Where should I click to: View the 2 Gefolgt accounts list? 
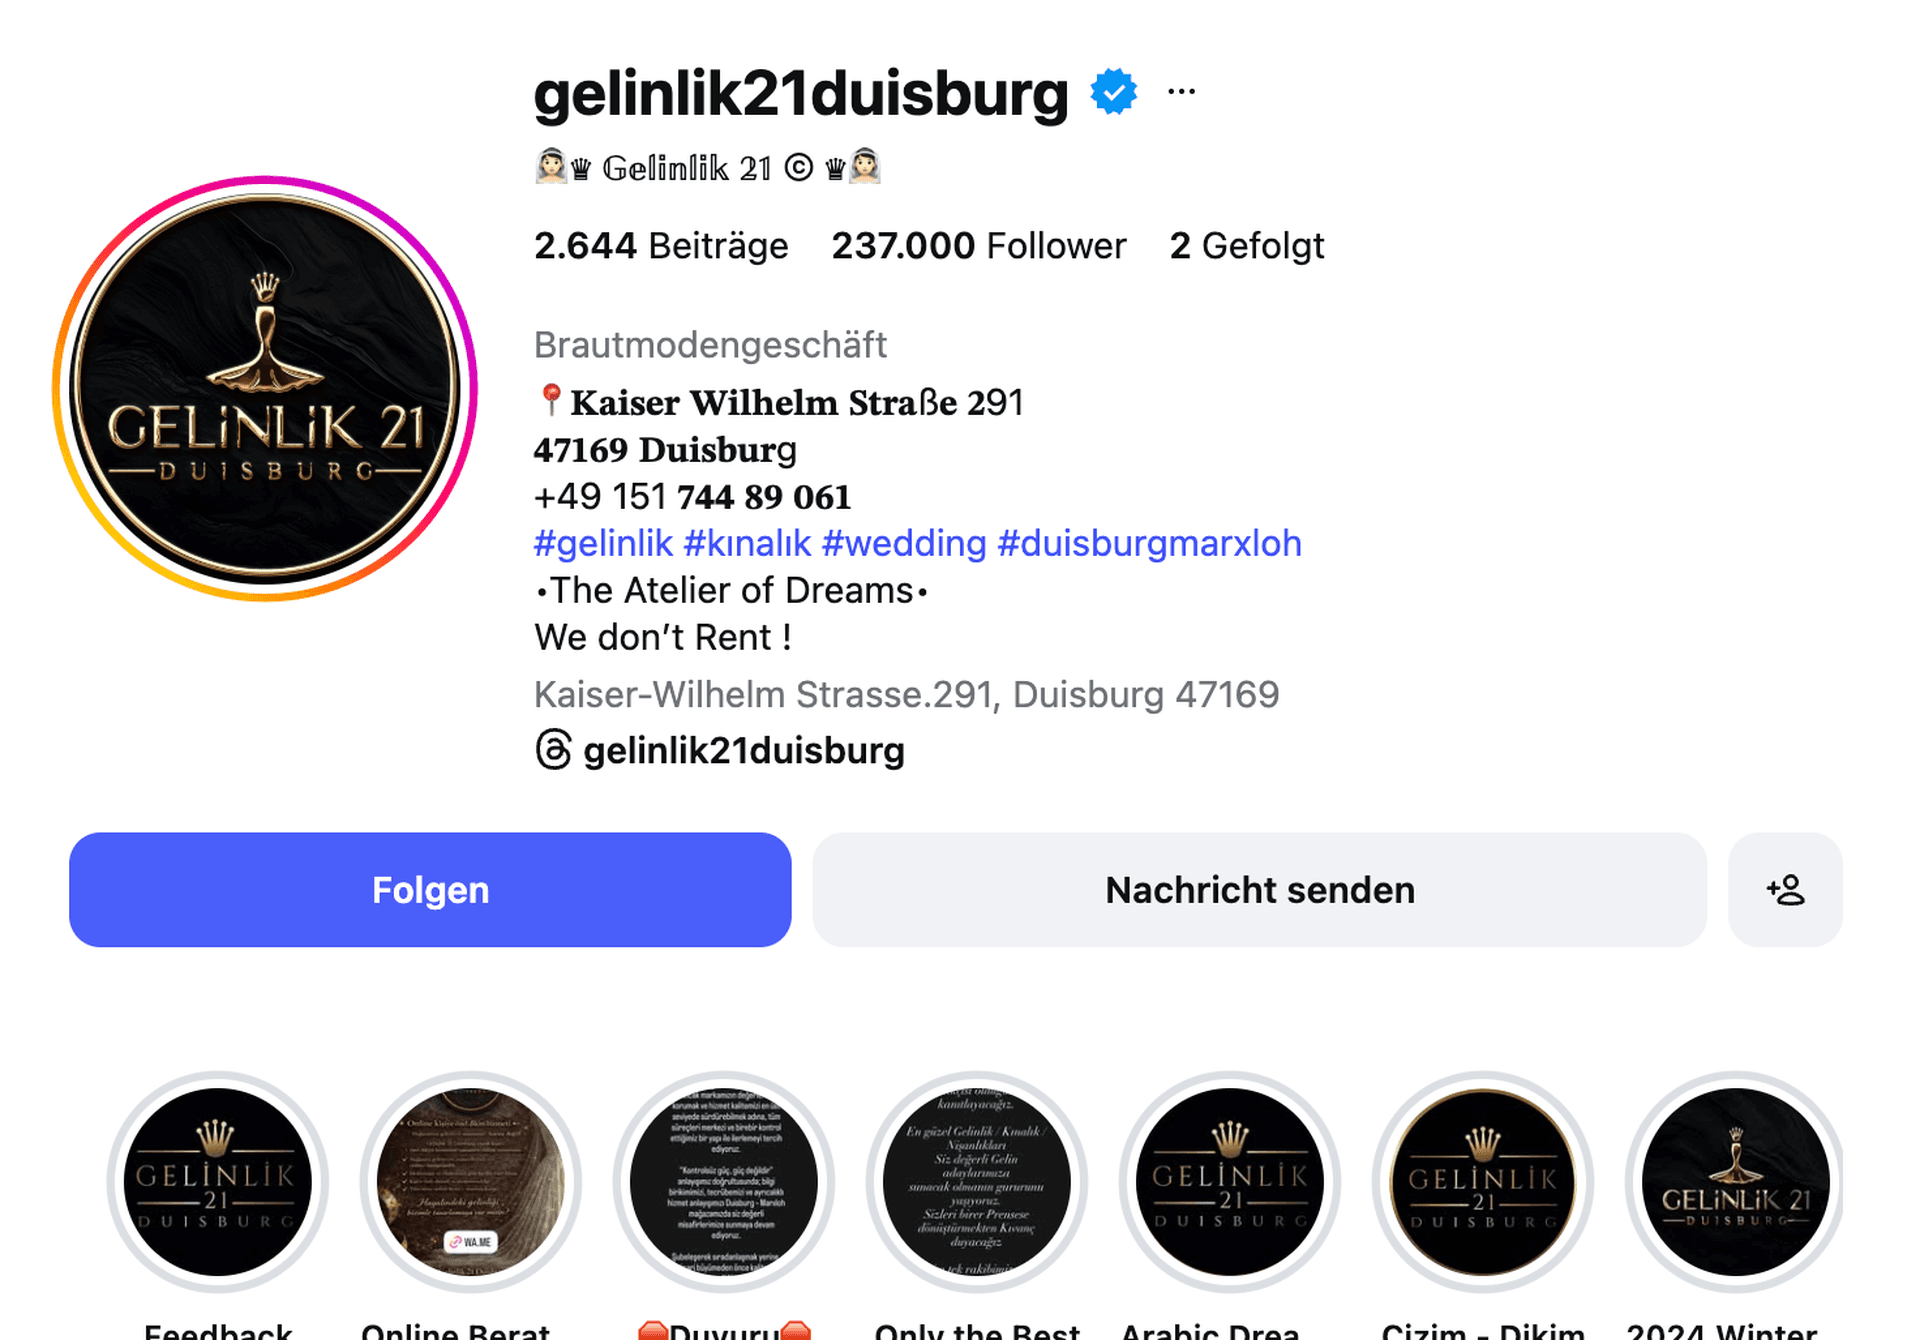[x=1247, y=246]
